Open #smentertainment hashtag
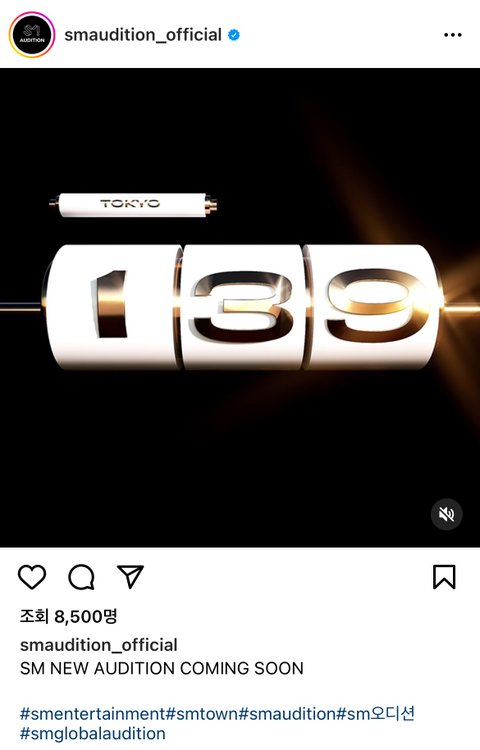480x750 pixels. click(x=92, y=714)
